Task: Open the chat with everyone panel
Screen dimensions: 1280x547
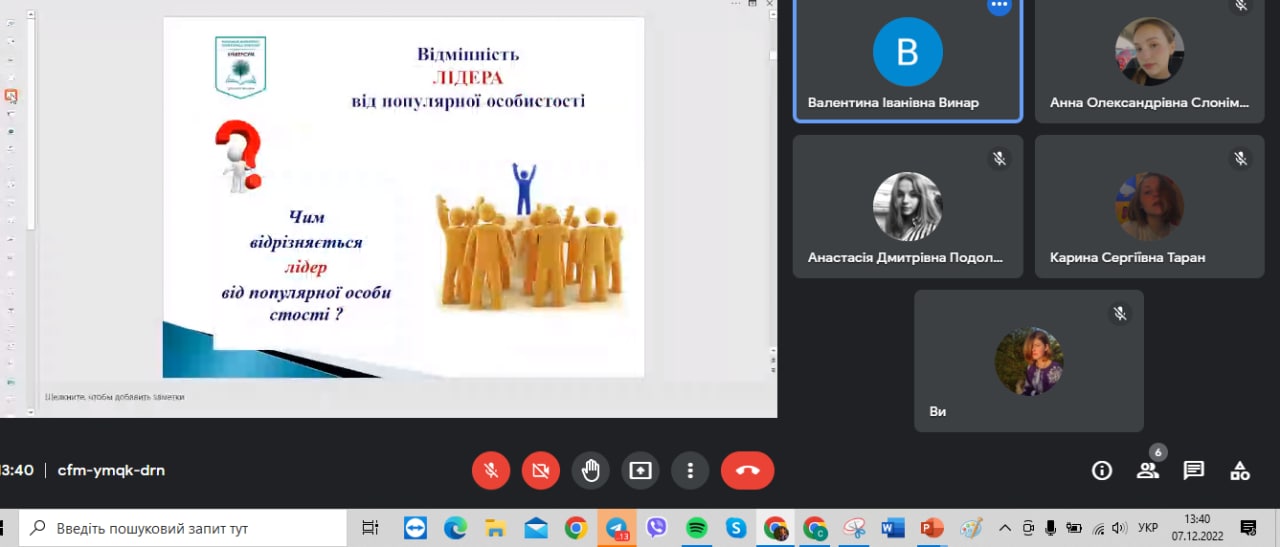Action: tap(1193, 470)
